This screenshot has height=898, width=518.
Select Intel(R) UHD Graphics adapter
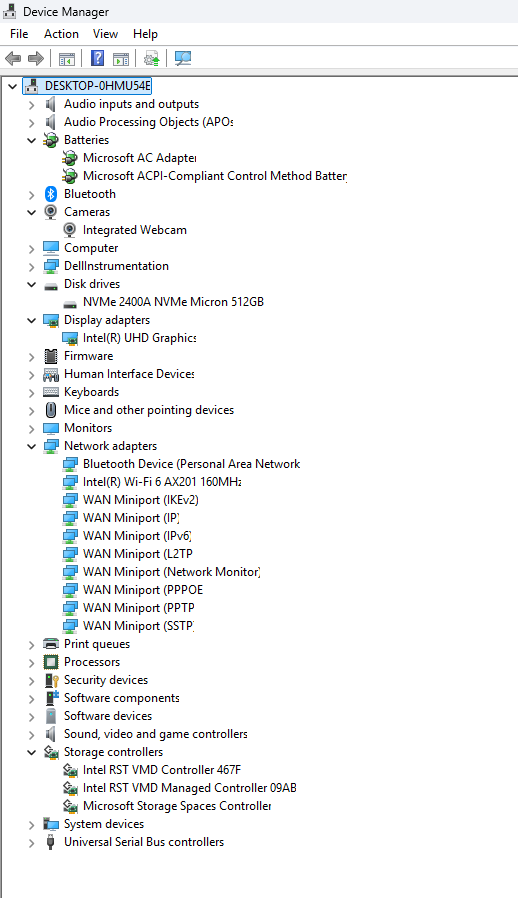[x=139, y=338]
